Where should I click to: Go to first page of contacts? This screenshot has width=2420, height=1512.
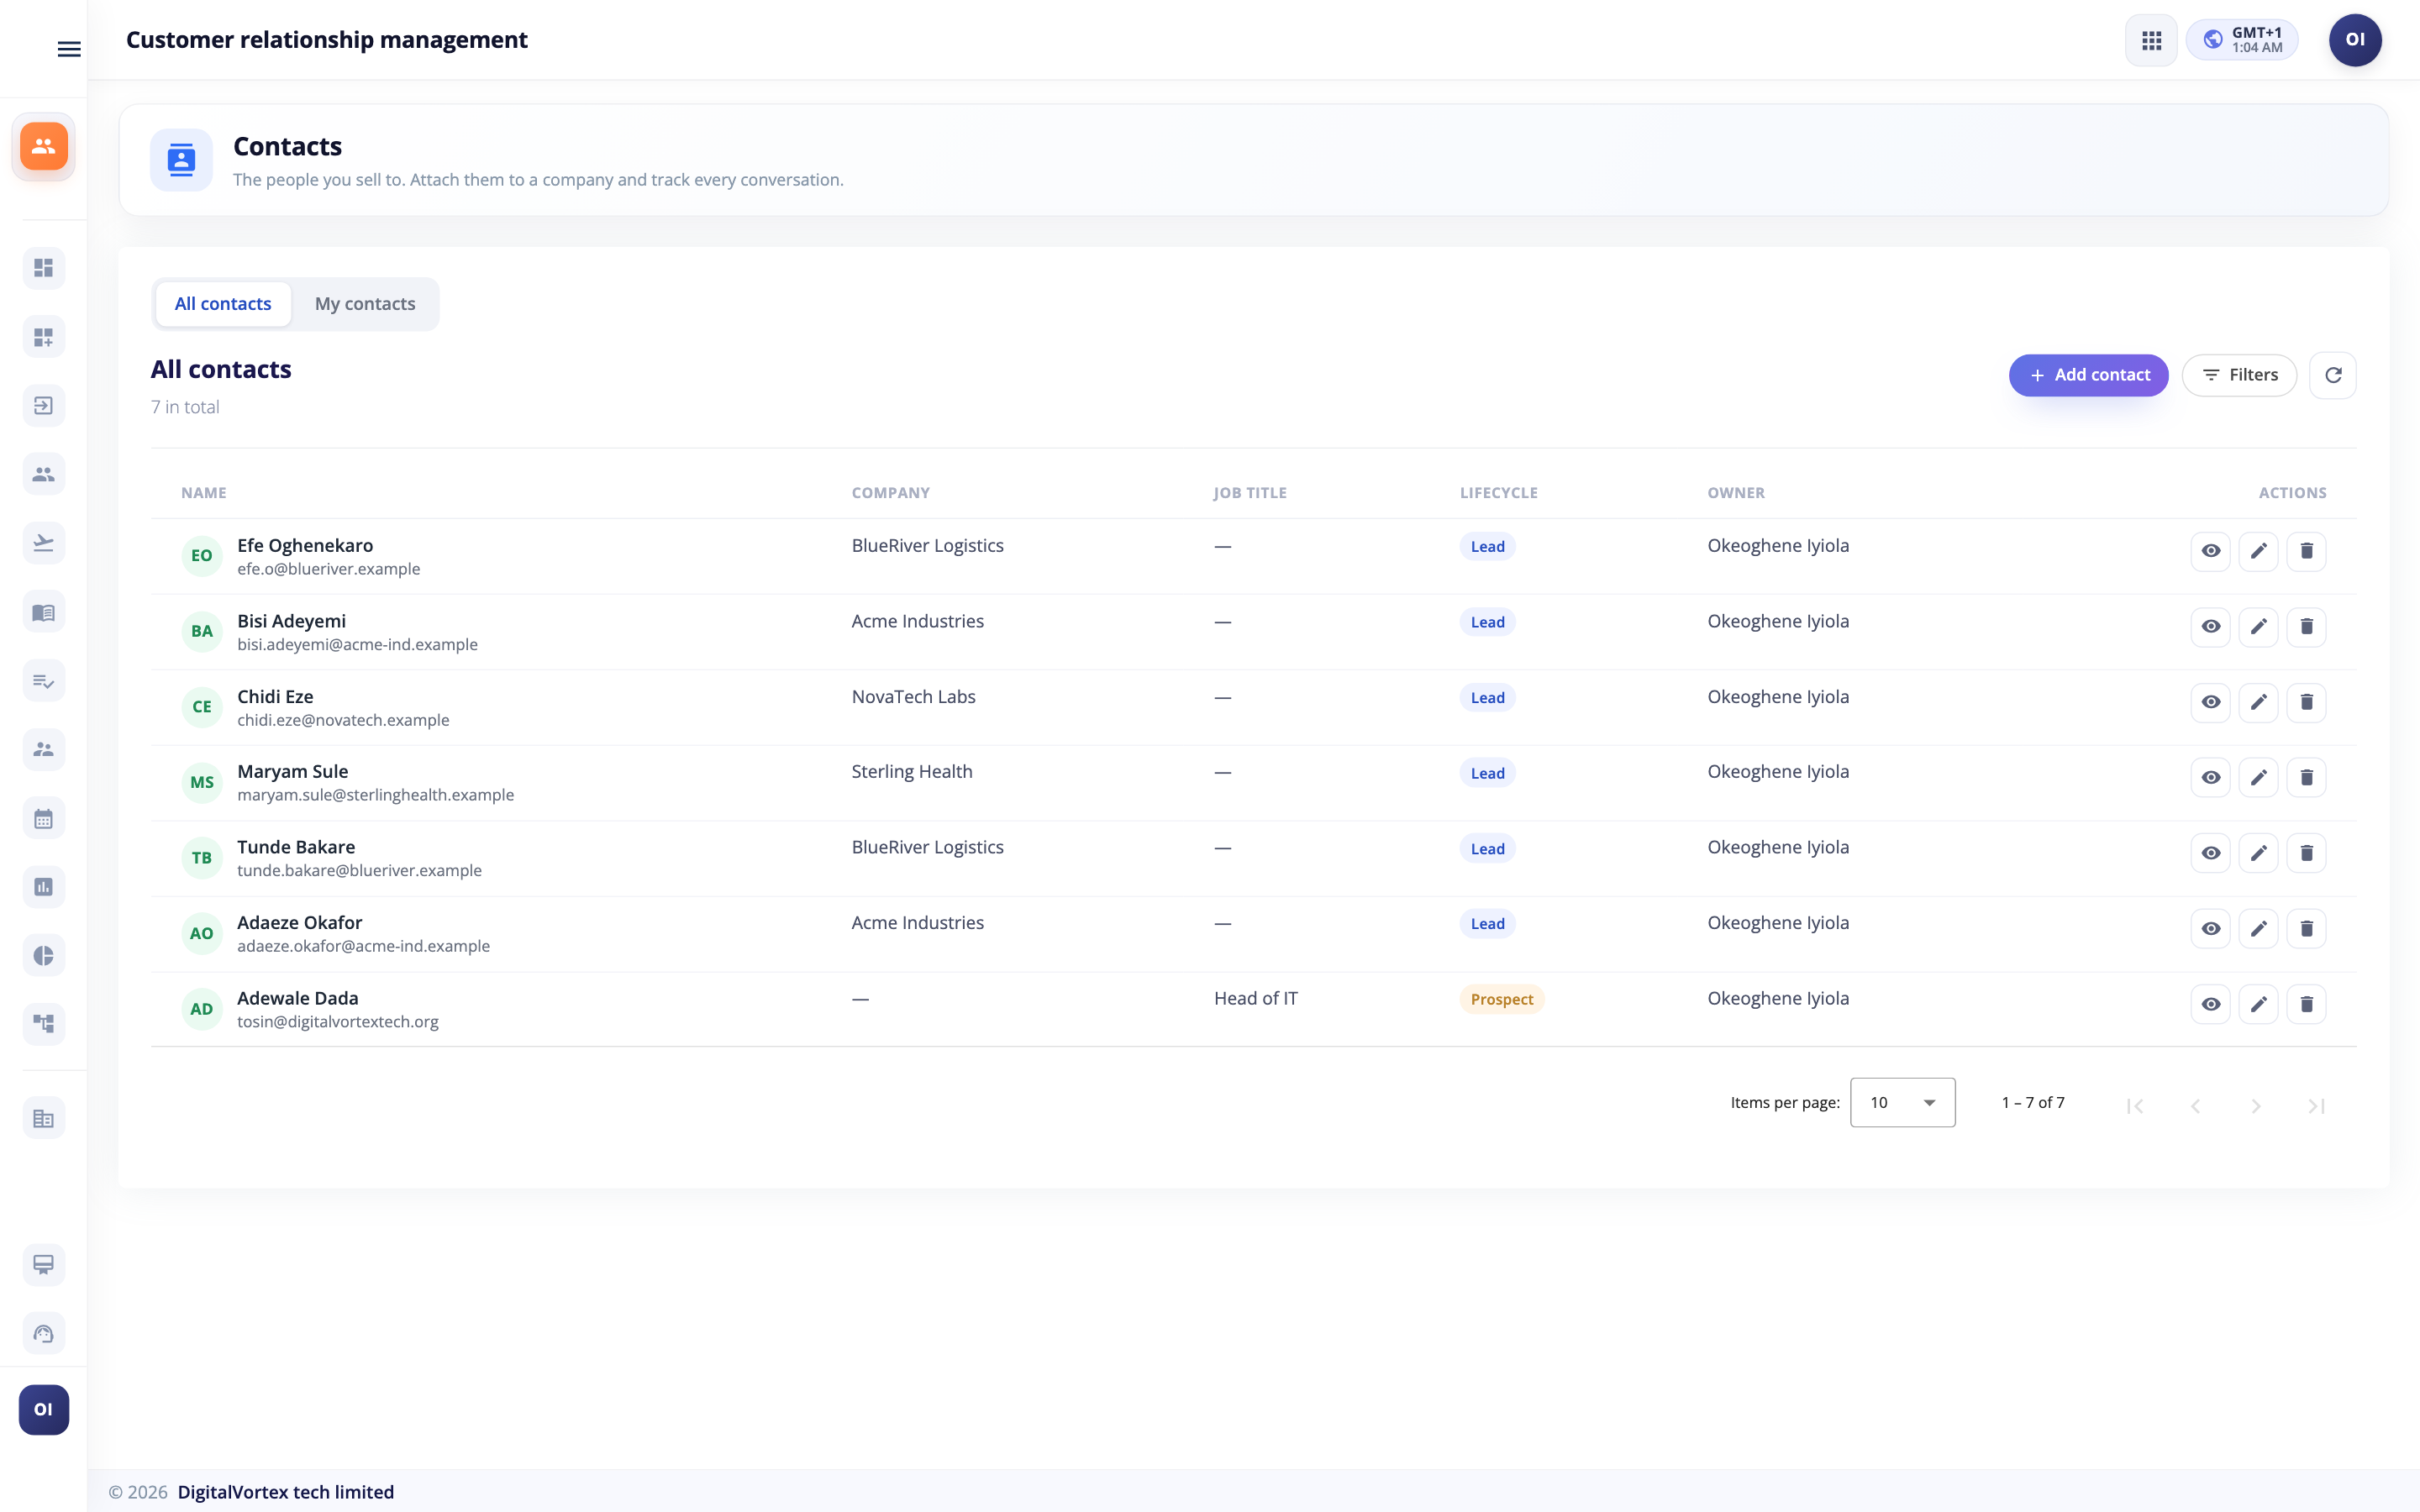[x=2135, y=1106]
